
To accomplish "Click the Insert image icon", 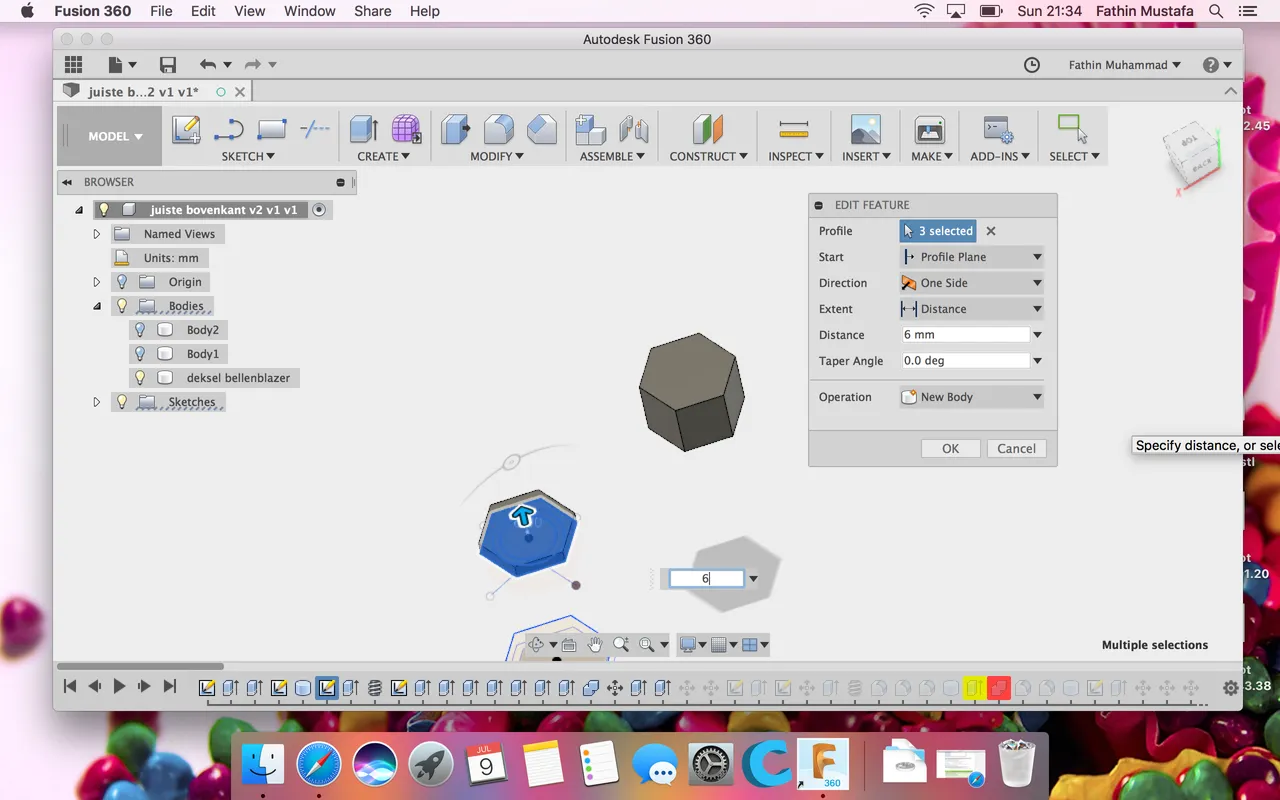I will (865, 130).
